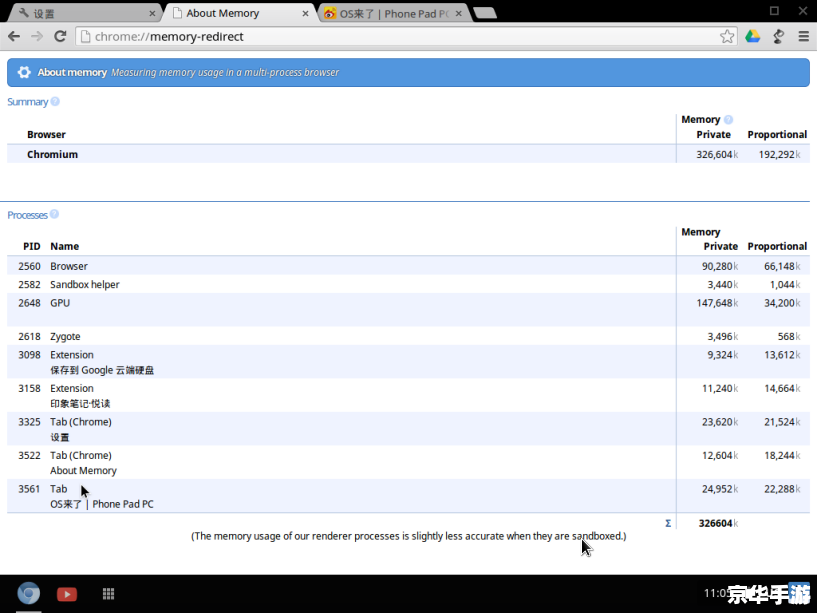Click the Evernote Clearly extension icon
The height and width of the screenshot is (613, 817).
tap(778, 36)
